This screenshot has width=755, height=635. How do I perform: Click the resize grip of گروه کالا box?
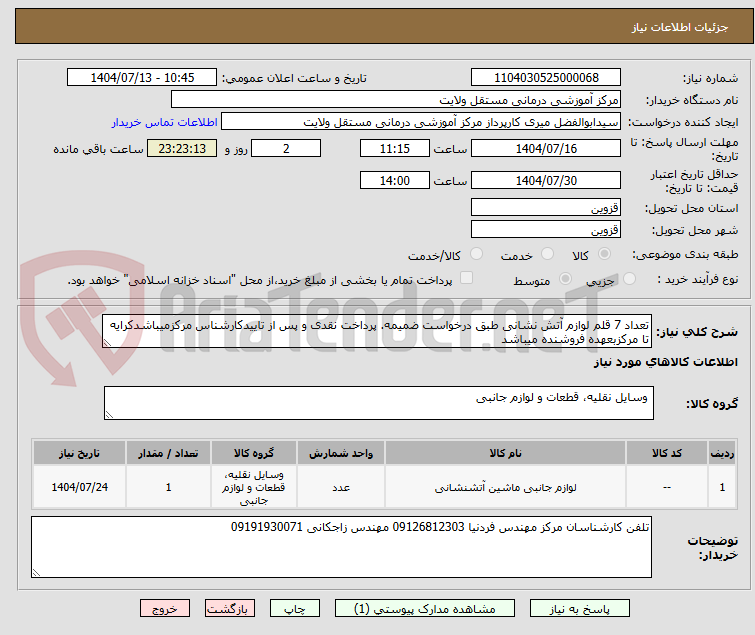109,415
